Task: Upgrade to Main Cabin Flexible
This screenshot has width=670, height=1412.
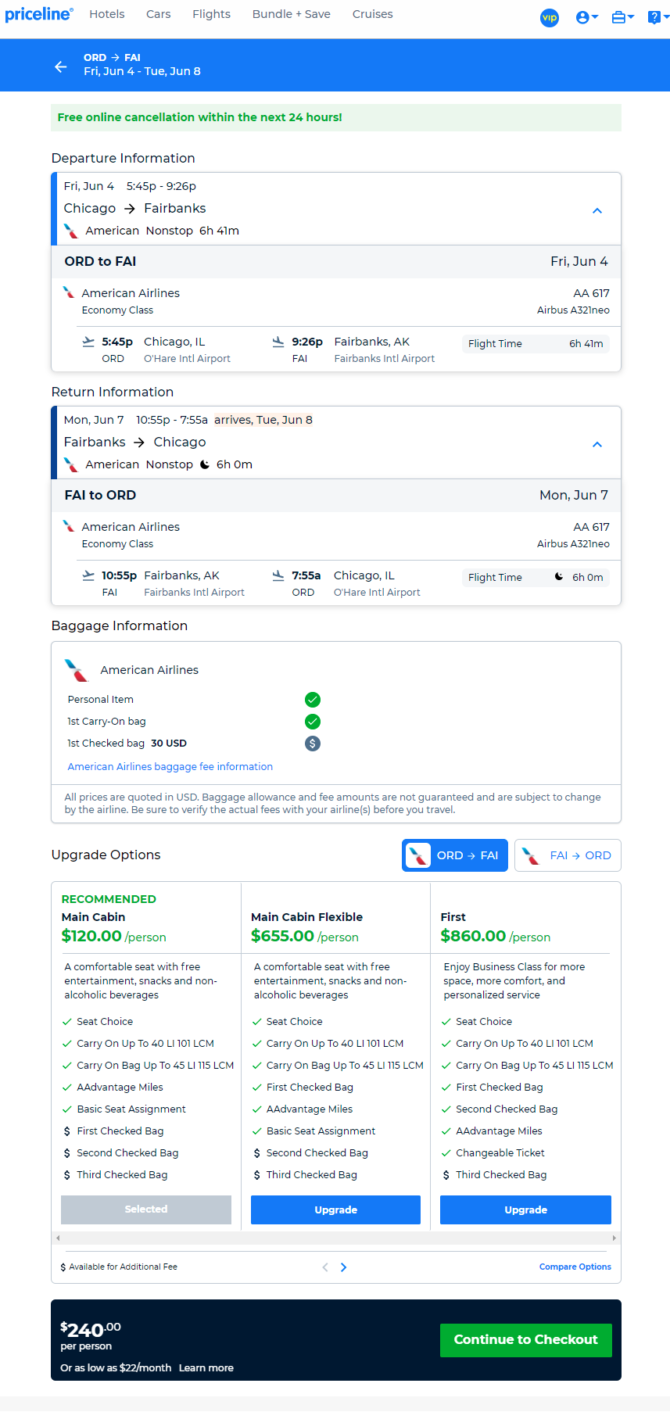Action: 336,1209
